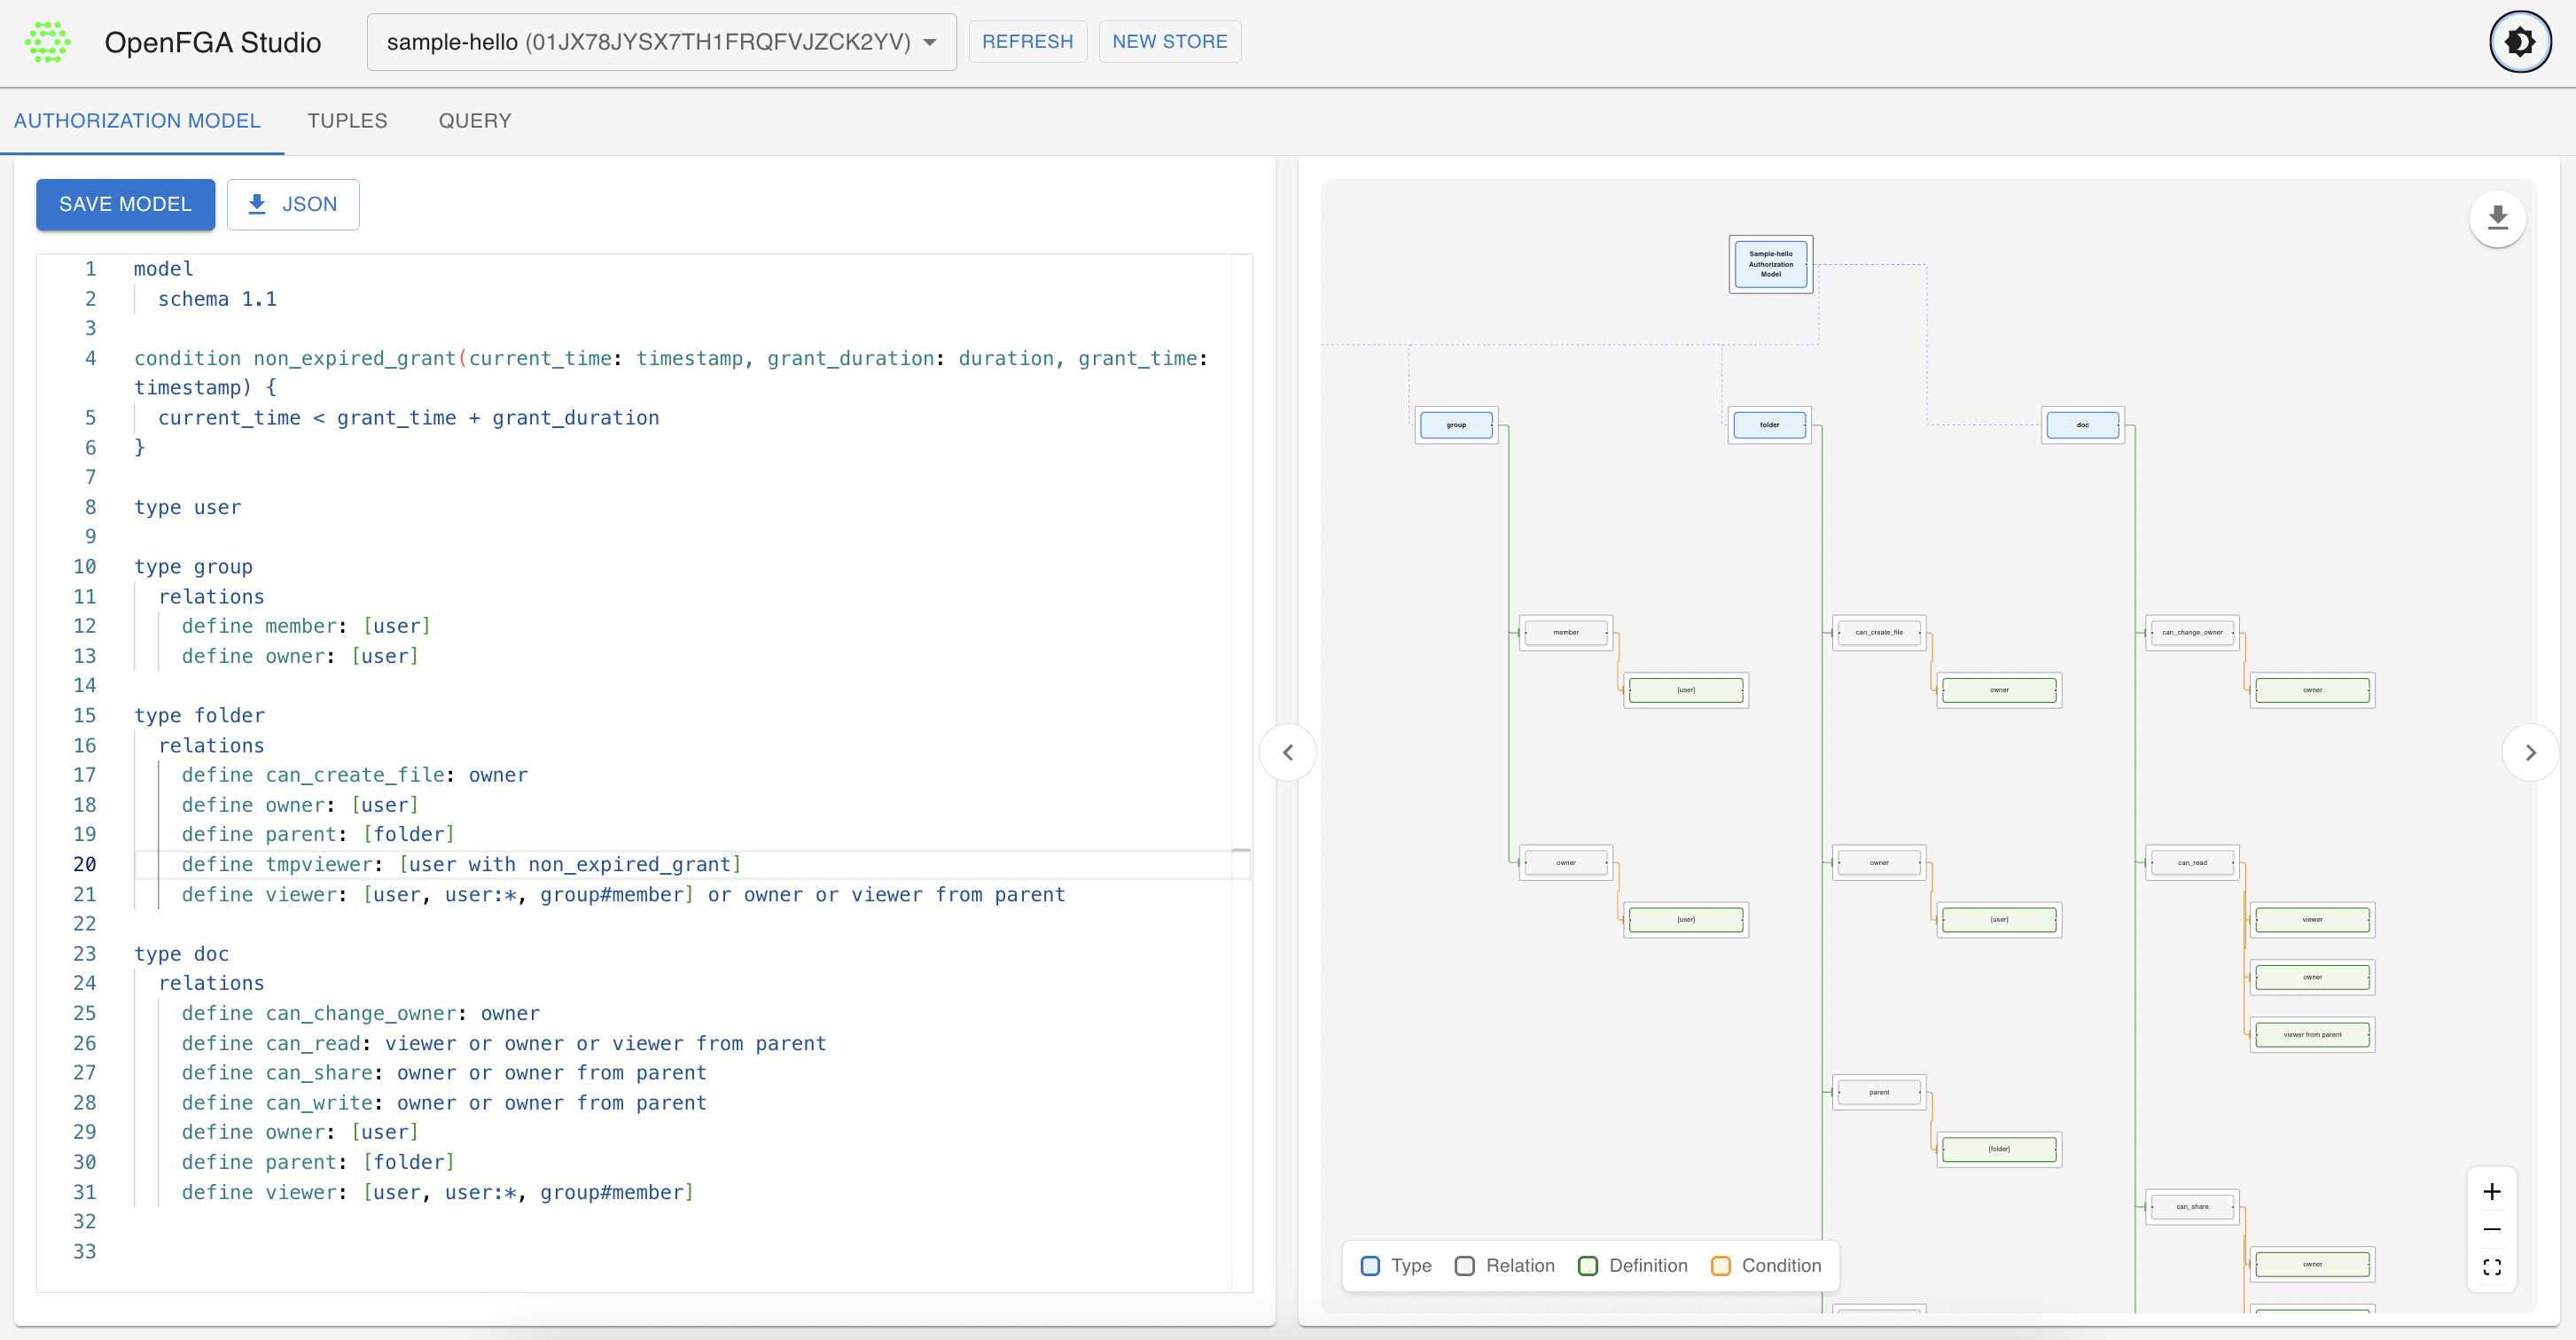Screen dimensions: 2576x1340
Task: Toggle the Definition legend checkbox
Action: click(1587, 1265)
